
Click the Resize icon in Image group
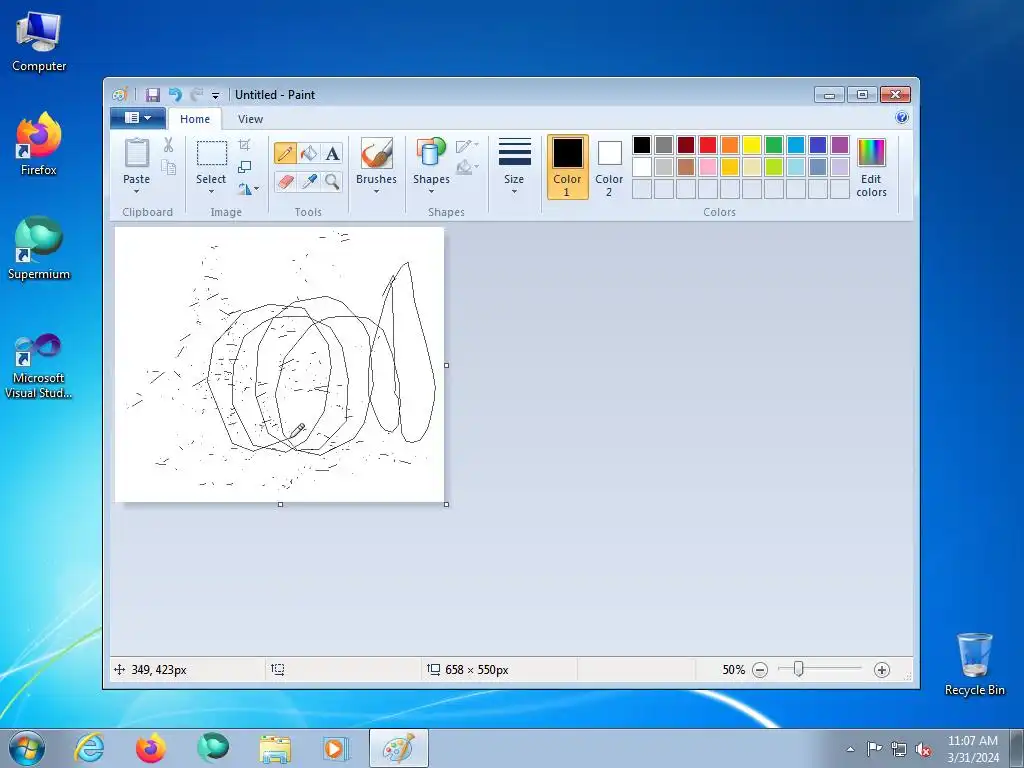(x=244, y=167)
